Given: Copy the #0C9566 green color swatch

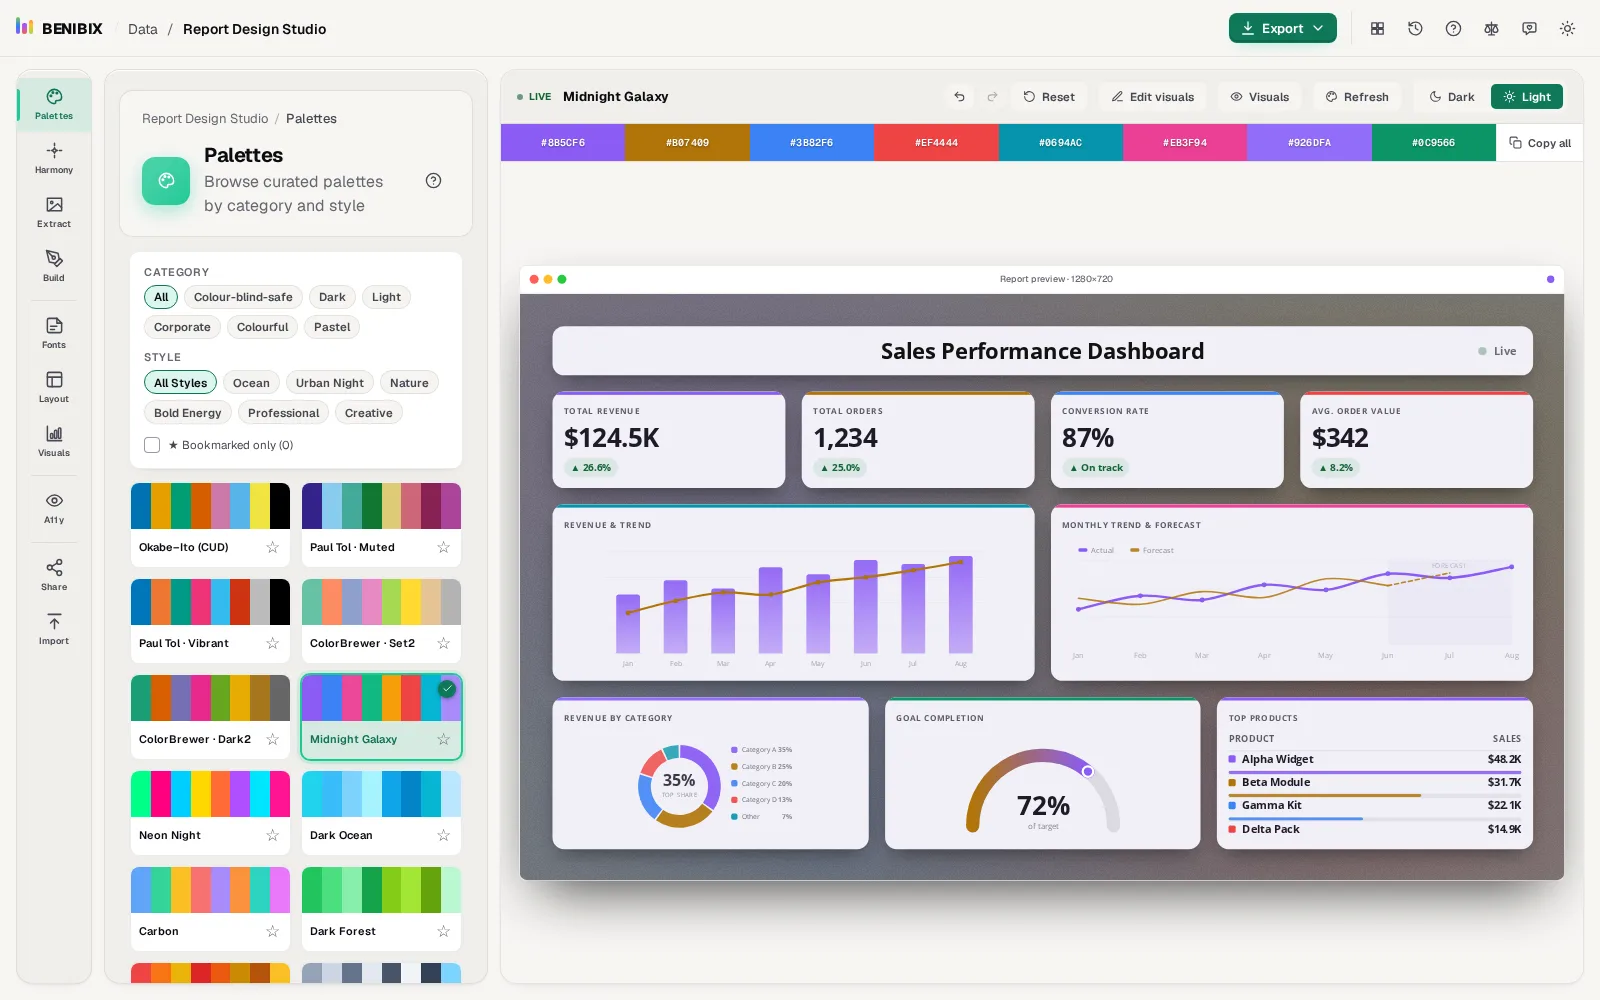Looking at the screenshot, I should [1434, 143].
